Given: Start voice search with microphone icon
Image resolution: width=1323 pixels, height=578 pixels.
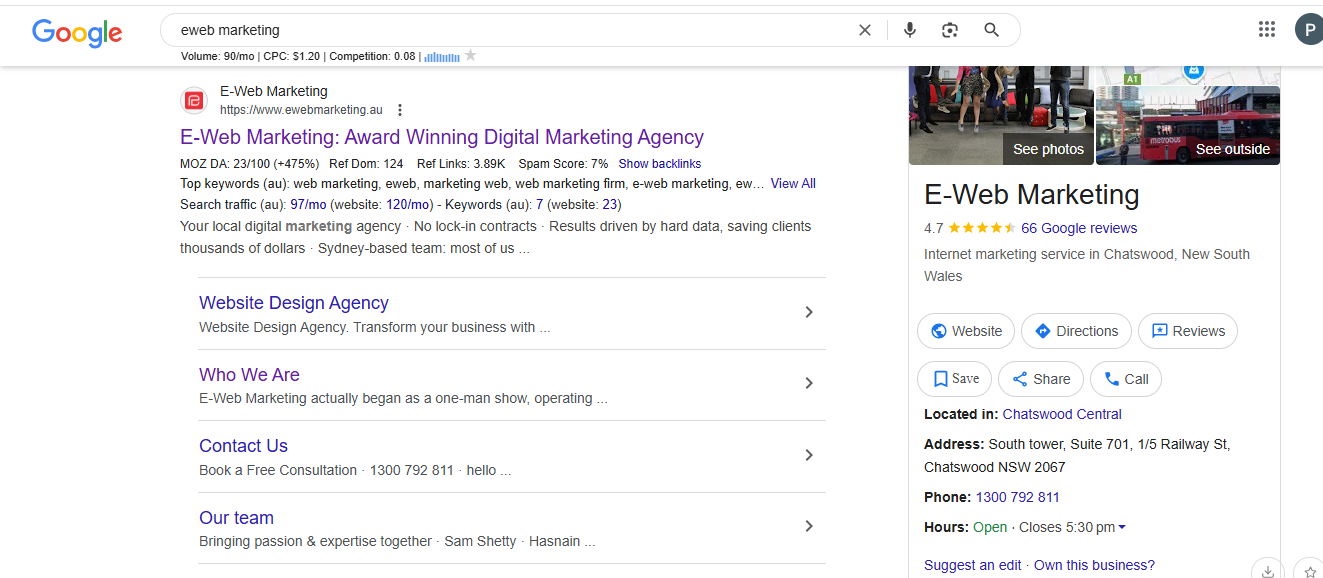Looking at the screenshot, I should click(x=909, y=30).
